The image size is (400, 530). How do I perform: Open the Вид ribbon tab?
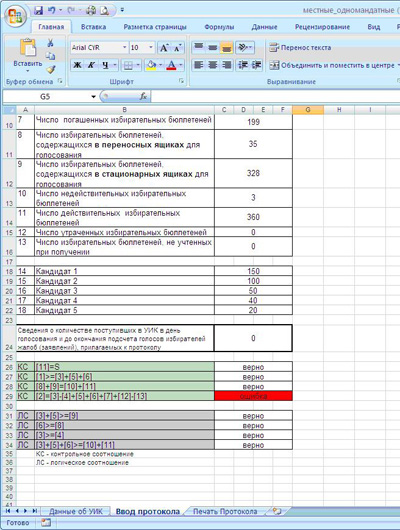[374, 27]
